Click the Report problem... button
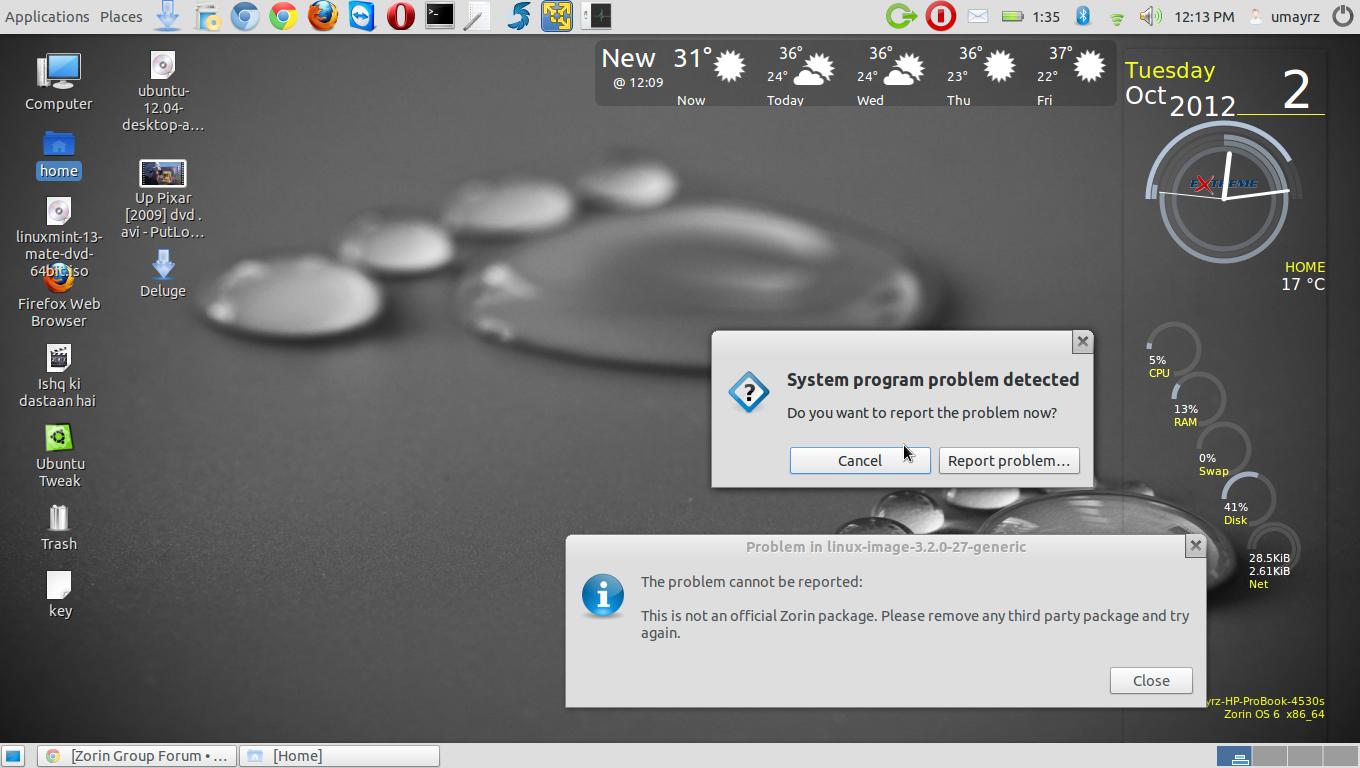The height and width of the screenshot is (768, 1360). 1008,460
